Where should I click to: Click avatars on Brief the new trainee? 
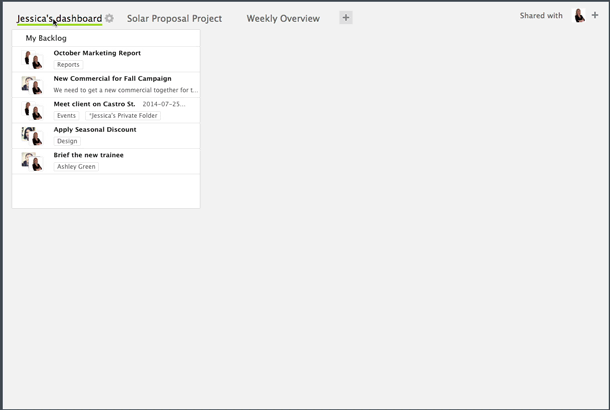point(32,160)
